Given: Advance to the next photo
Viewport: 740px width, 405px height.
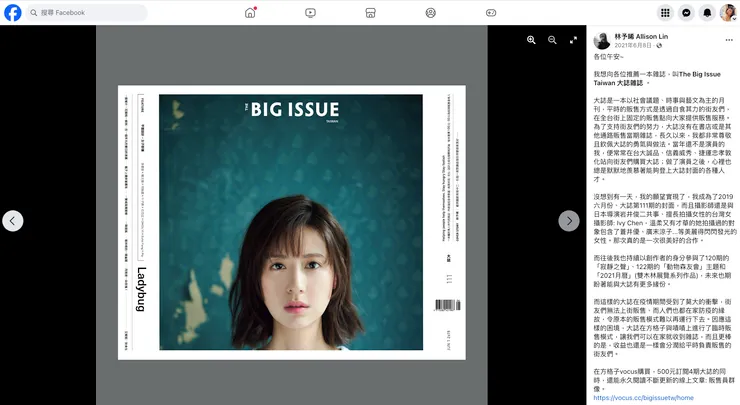Looking at the screenshot, I should (568, 220).
